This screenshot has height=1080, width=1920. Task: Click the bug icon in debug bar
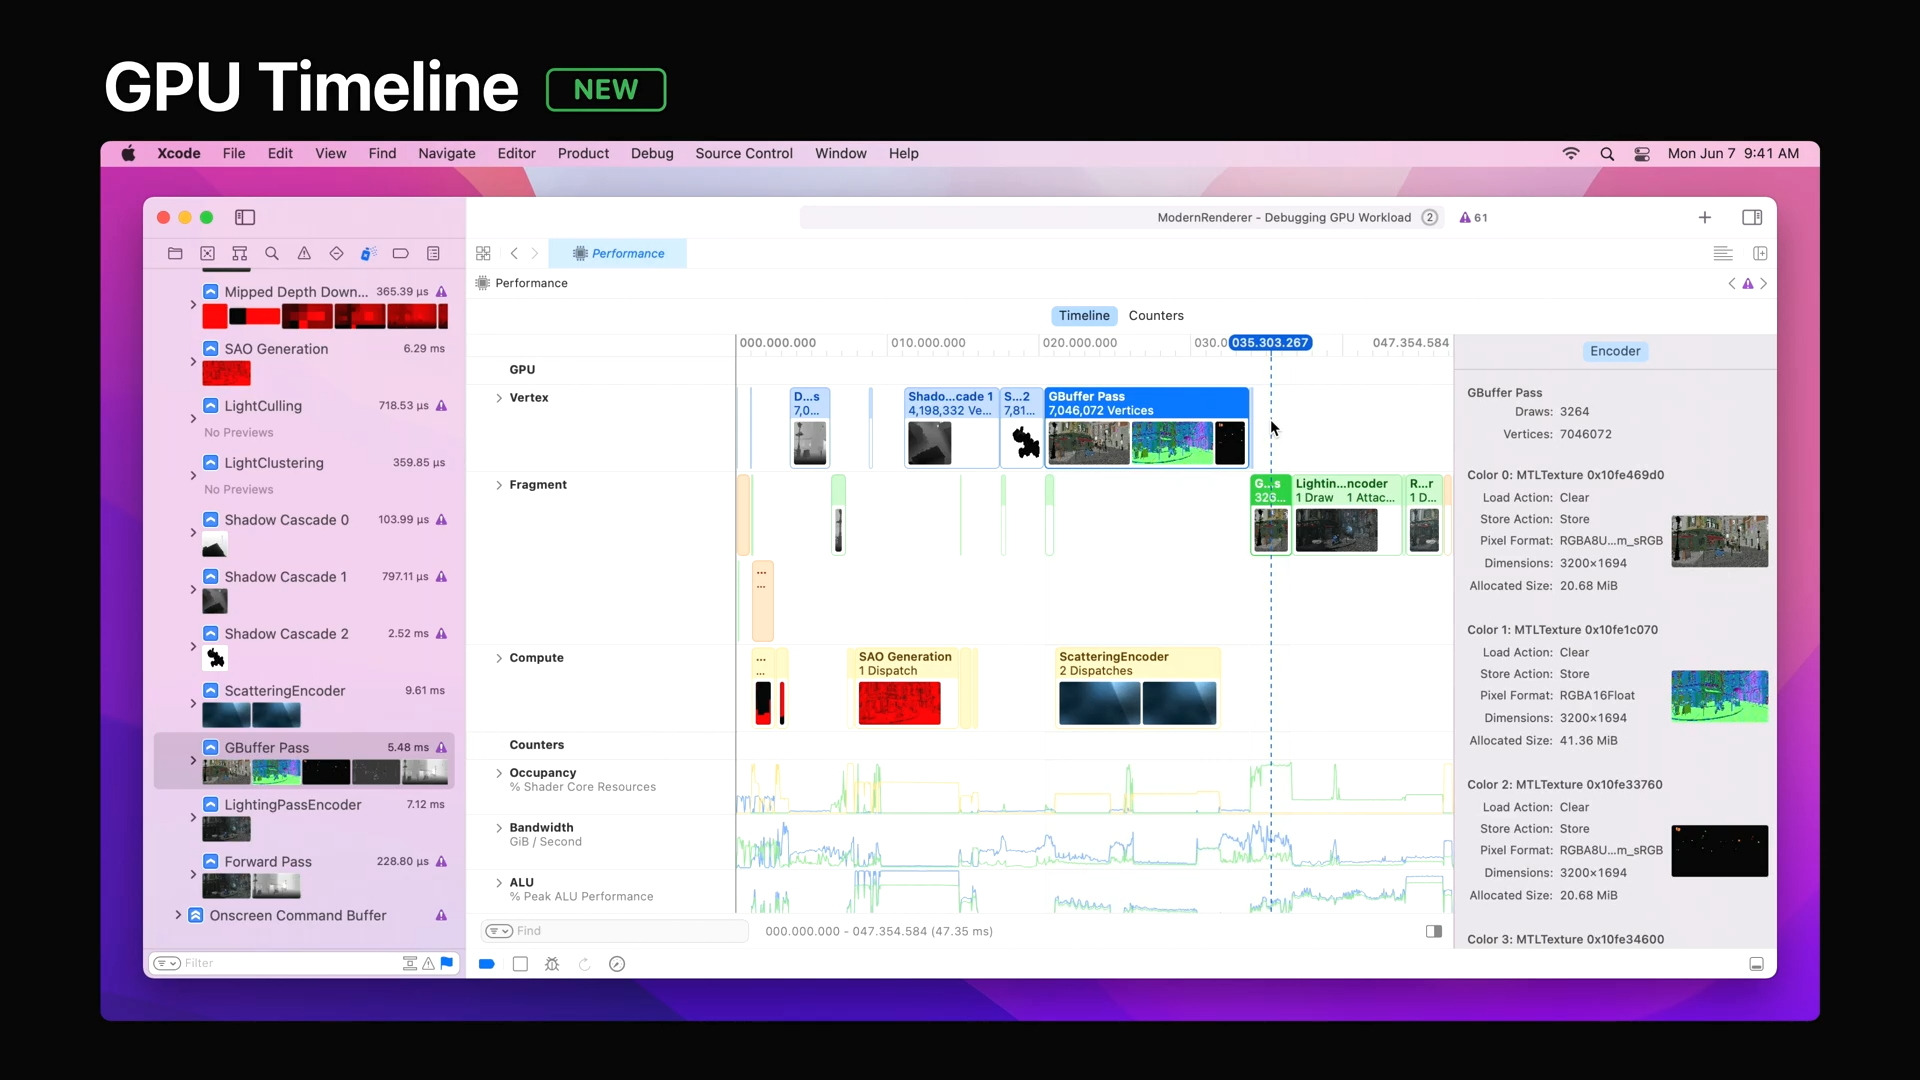click(552, 964)
